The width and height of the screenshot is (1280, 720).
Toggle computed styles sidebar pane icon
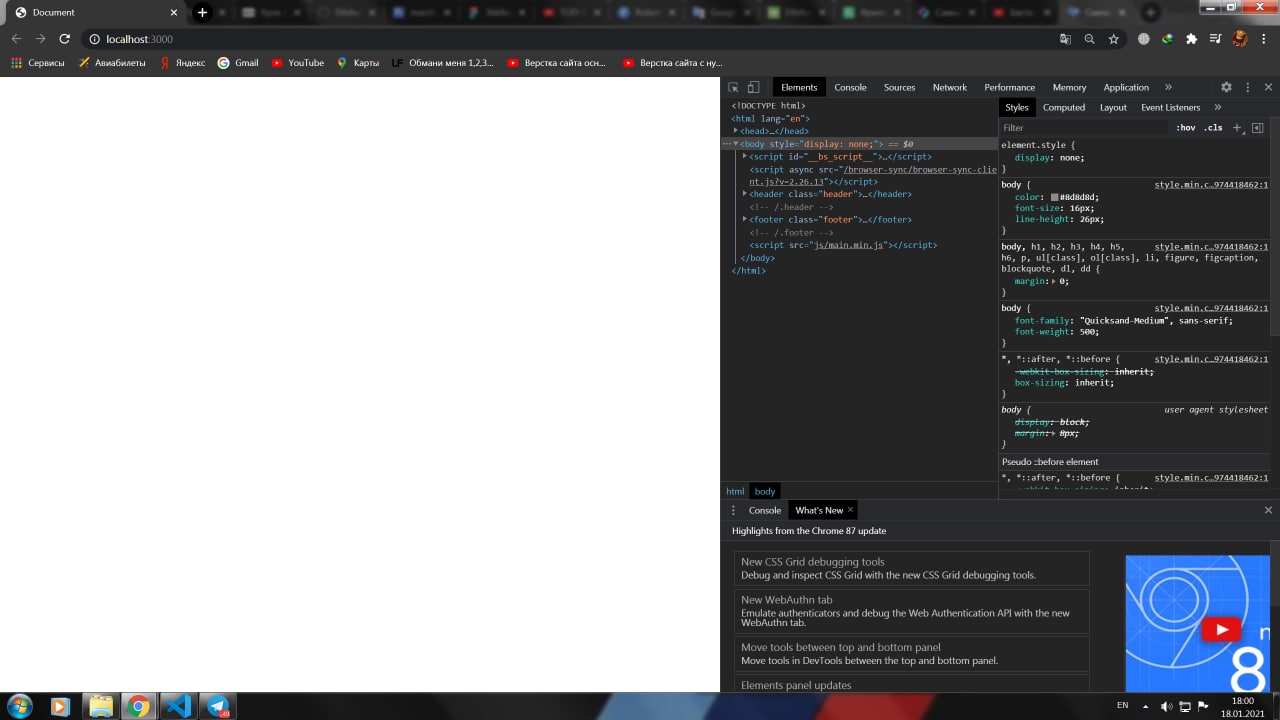(x=1258, y=128)
